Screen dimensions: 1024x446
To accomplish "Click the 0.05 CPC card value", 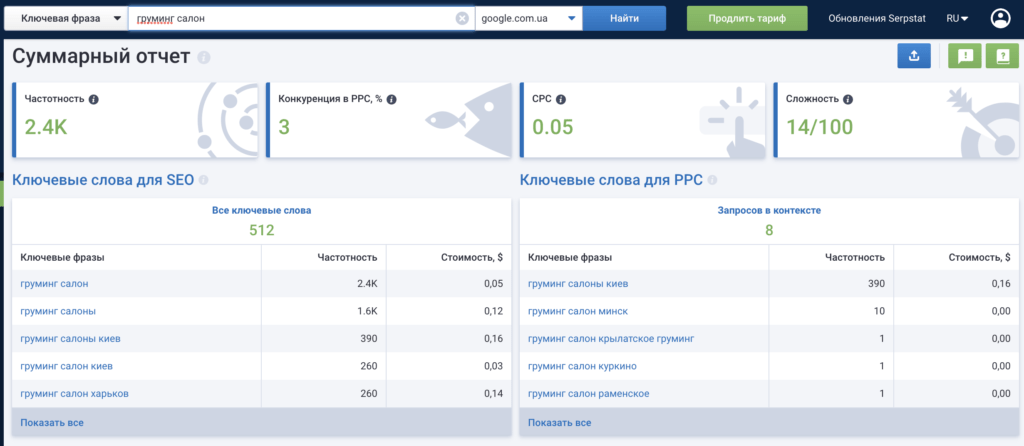I will (x=552, y=127).
